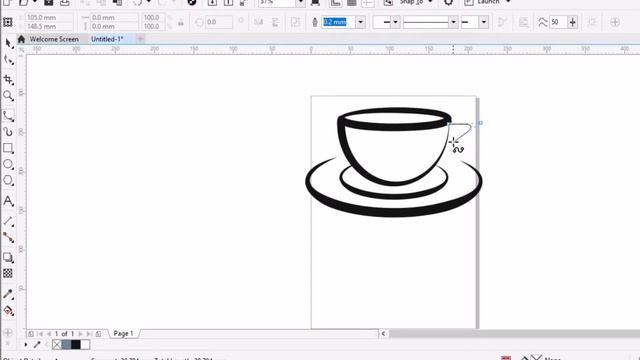
Task: Open the start arrowhead dropdown
Action: 395,22
